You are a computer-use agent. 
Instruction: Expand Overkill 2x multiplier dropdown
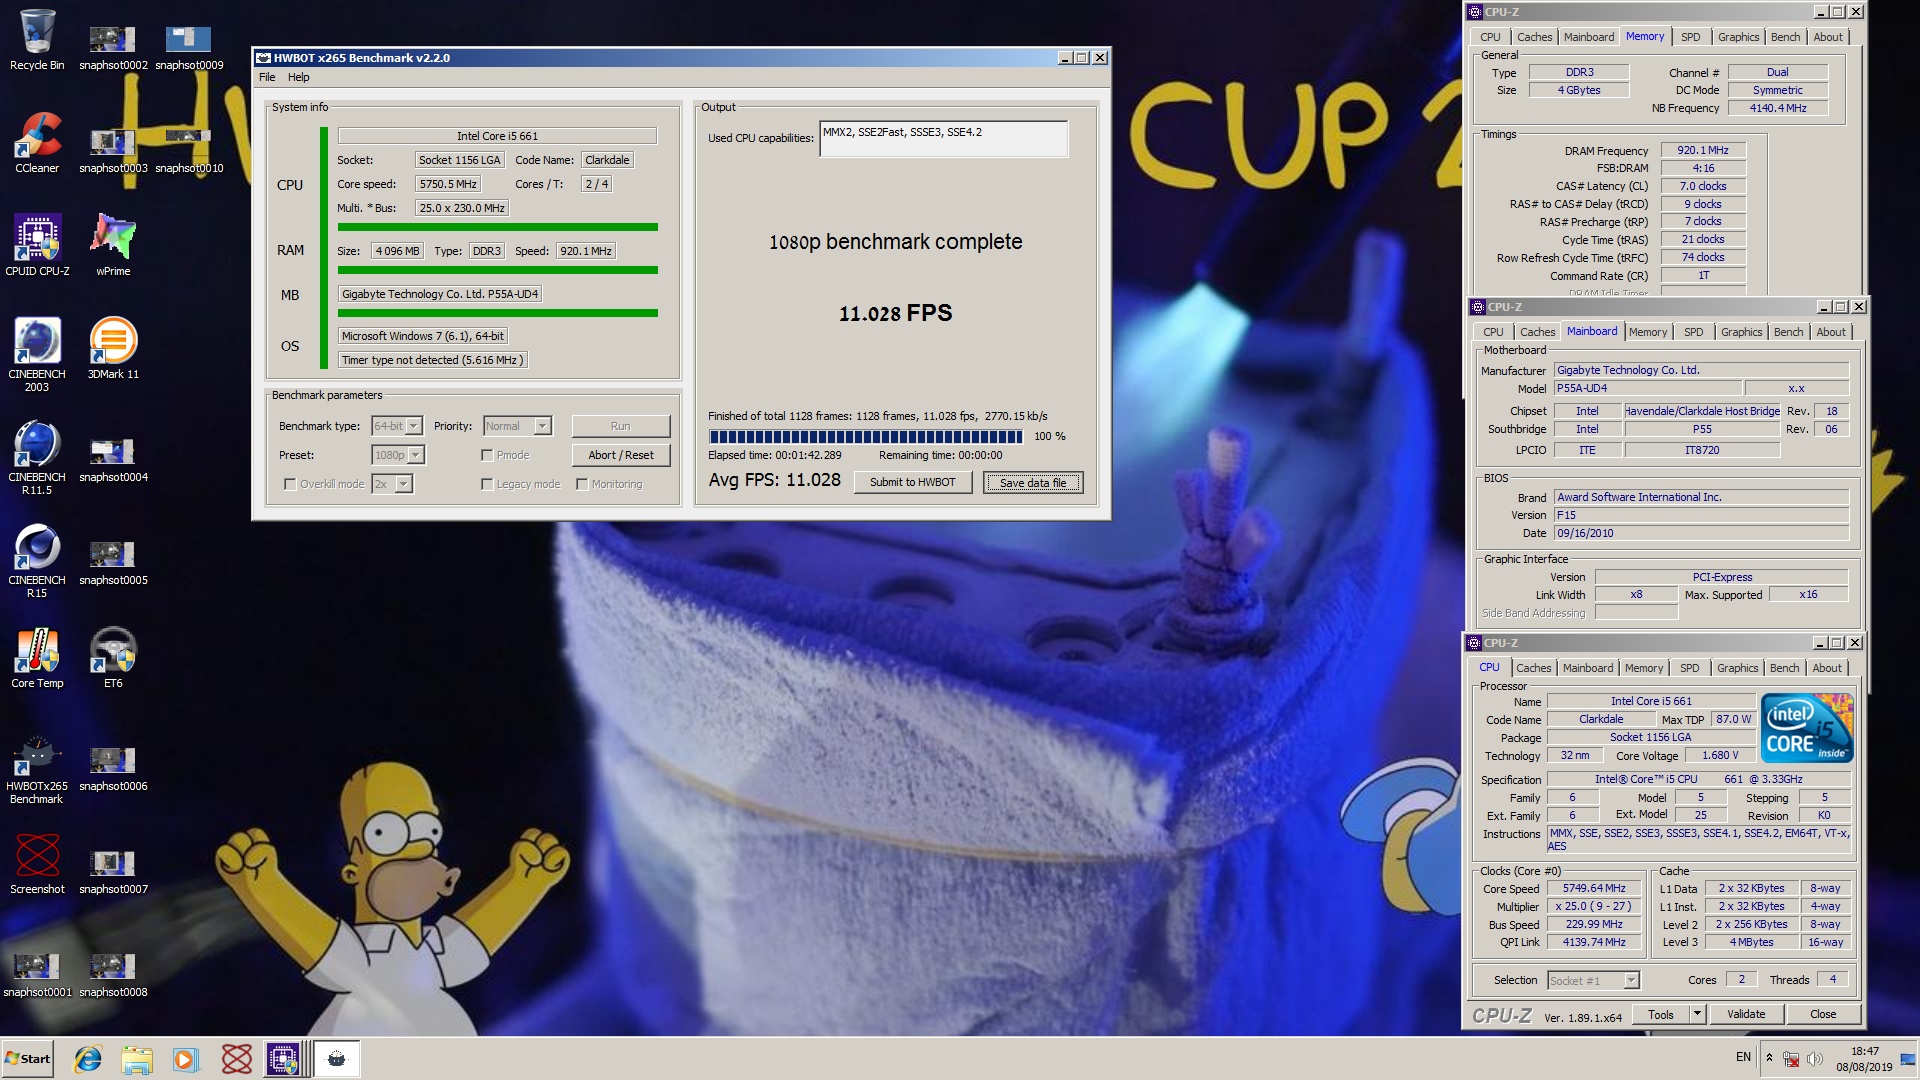pos(404,484)
